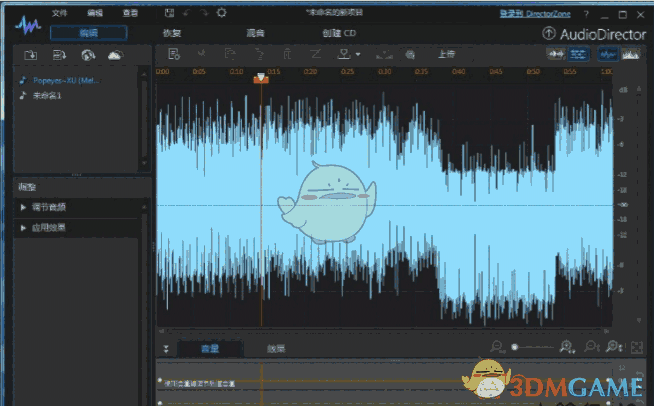Click the fit-to-window zoom icon

pos(636,347)
